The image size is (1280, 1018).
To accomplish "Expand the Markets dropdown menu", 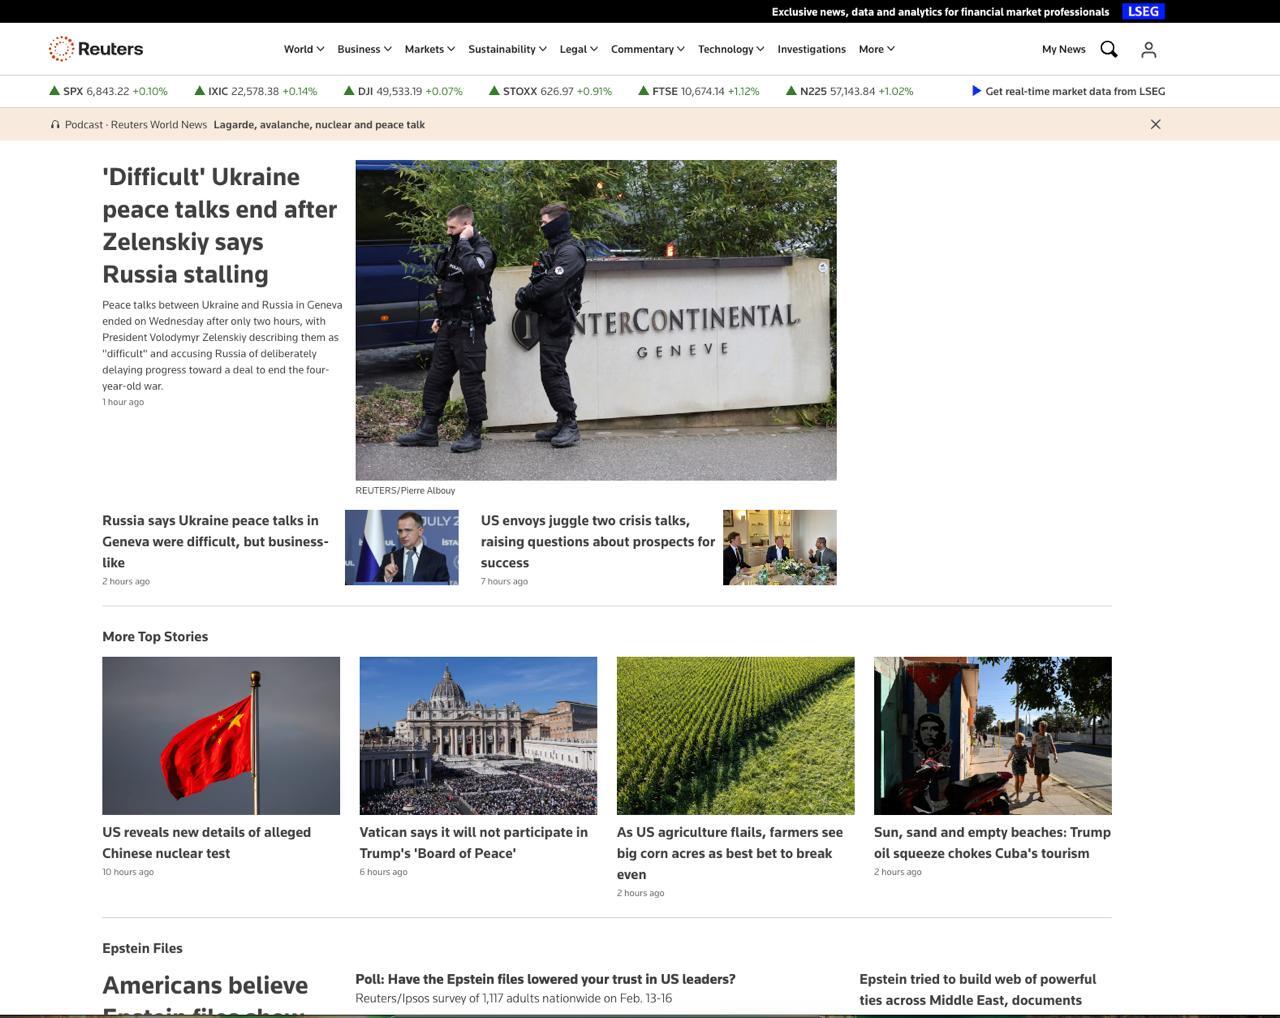I will 429,49.
